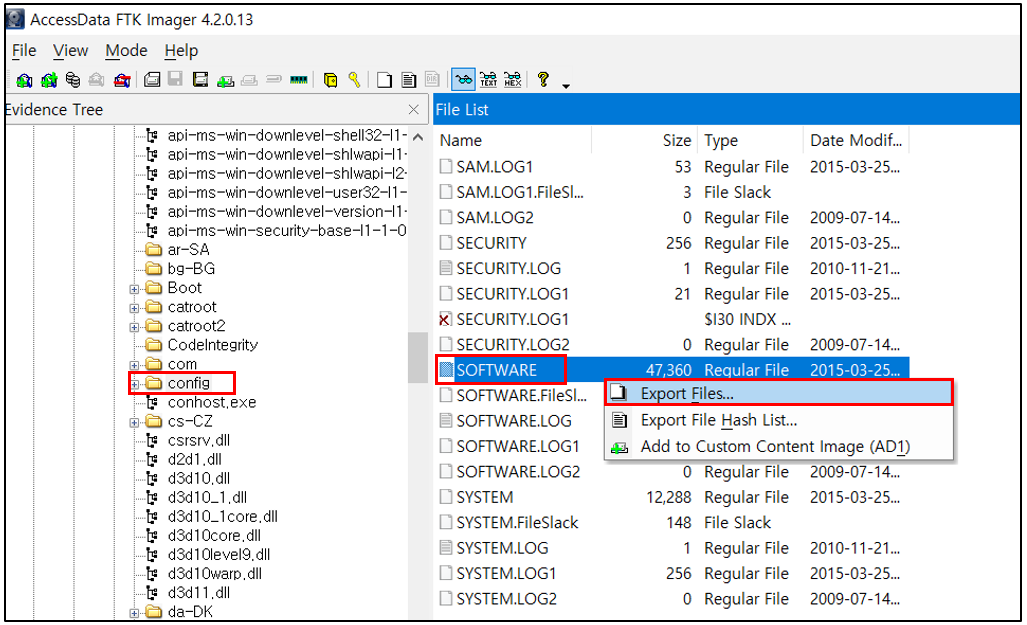
Task: Open the File menu
Action: coord(24,50)
